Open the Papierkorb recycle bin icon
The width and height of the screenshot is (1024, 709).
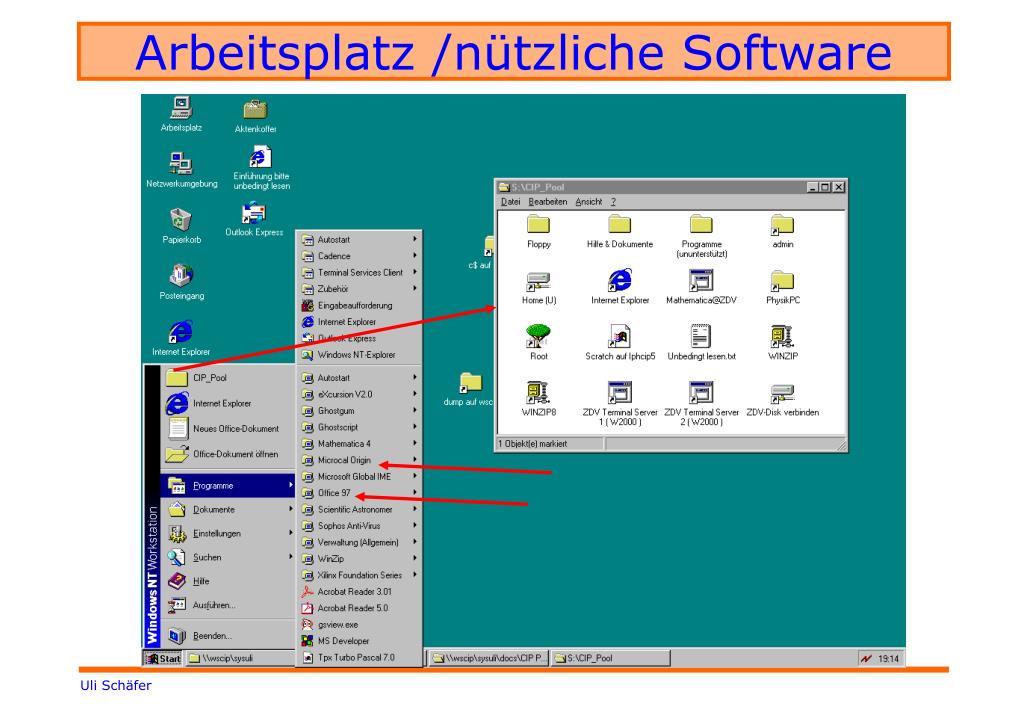pos(182,226)
